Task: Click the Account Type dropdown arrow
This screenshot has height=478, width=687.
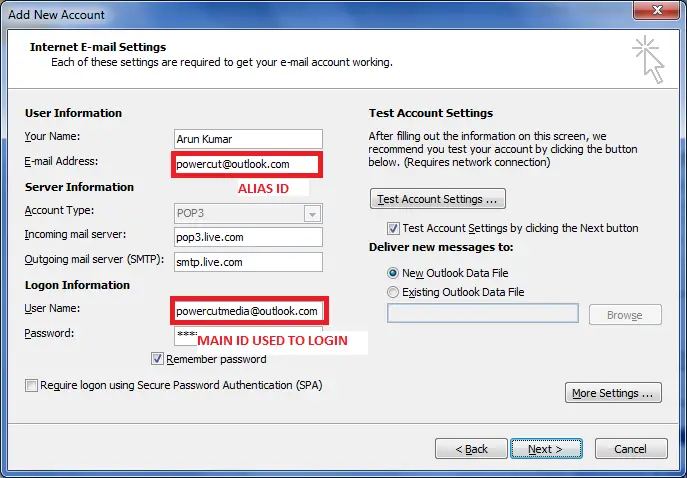Action: (x=312, y=214)
